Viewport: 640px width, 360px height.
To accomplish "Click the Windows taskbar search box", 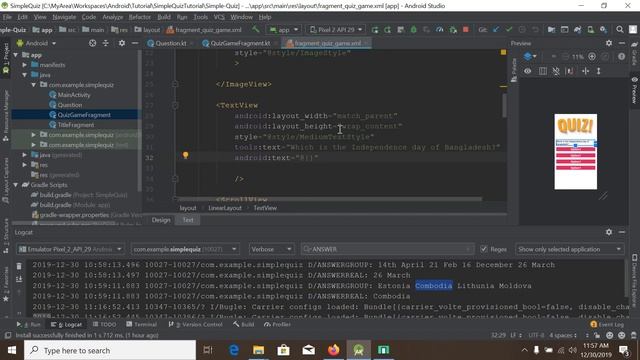I will click(110, 350).
